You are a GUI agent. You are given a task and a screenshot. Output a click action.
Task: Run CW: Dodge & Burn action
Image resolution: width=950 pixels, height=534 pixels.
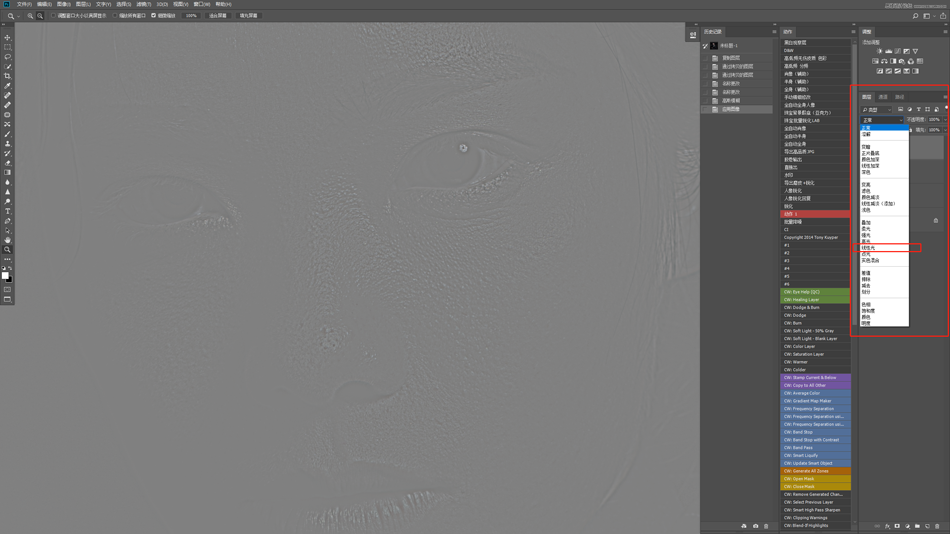(815, 307)
